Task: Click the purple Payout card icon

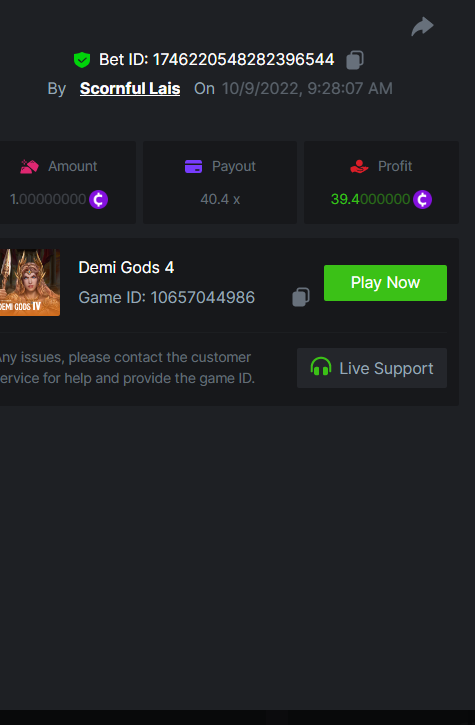Action: [193, 166]
